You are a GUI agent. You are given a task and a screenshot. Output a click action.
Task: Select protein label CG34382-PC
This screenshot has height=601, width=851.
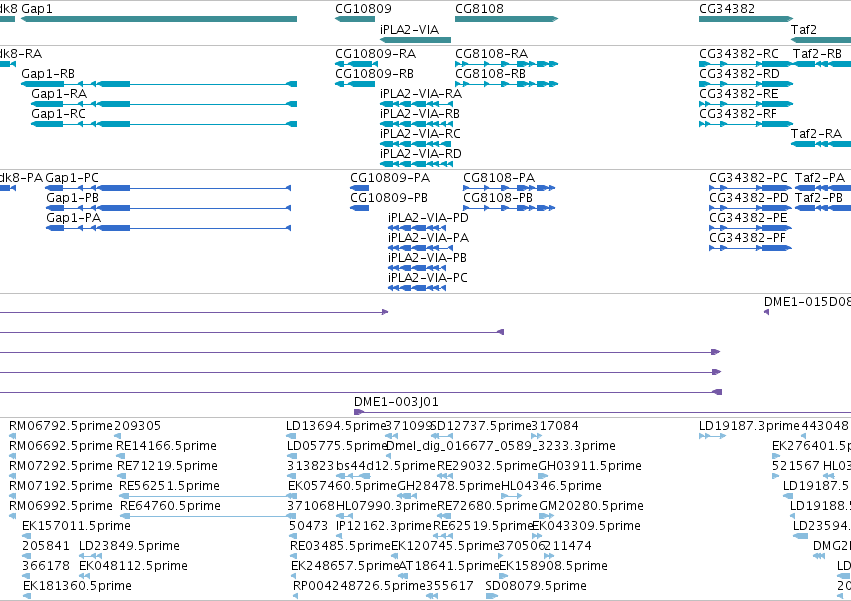(748, 178)
